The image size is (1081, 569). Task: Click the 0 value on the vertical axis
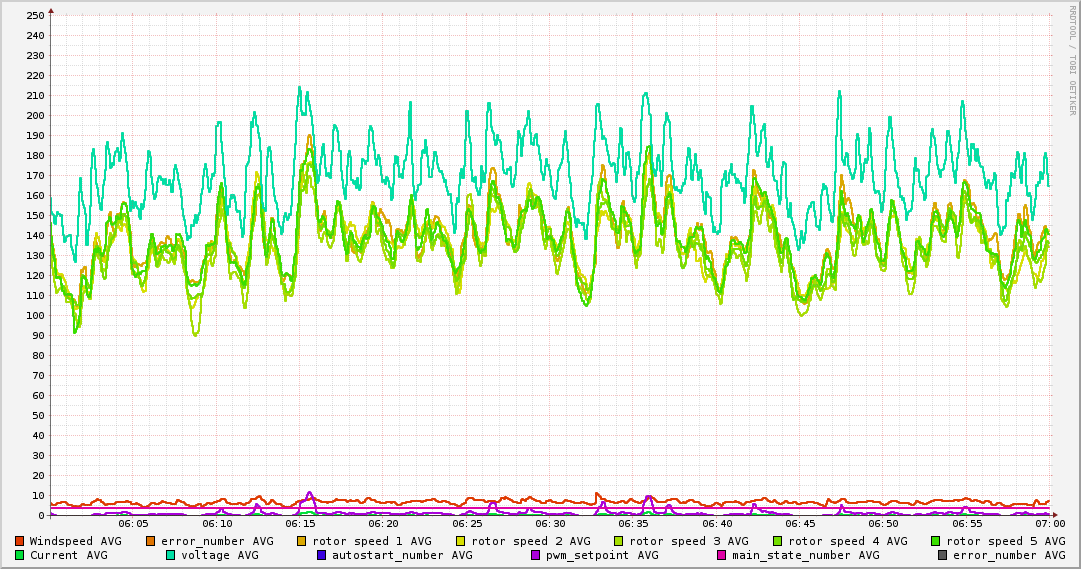click(41, 515)
